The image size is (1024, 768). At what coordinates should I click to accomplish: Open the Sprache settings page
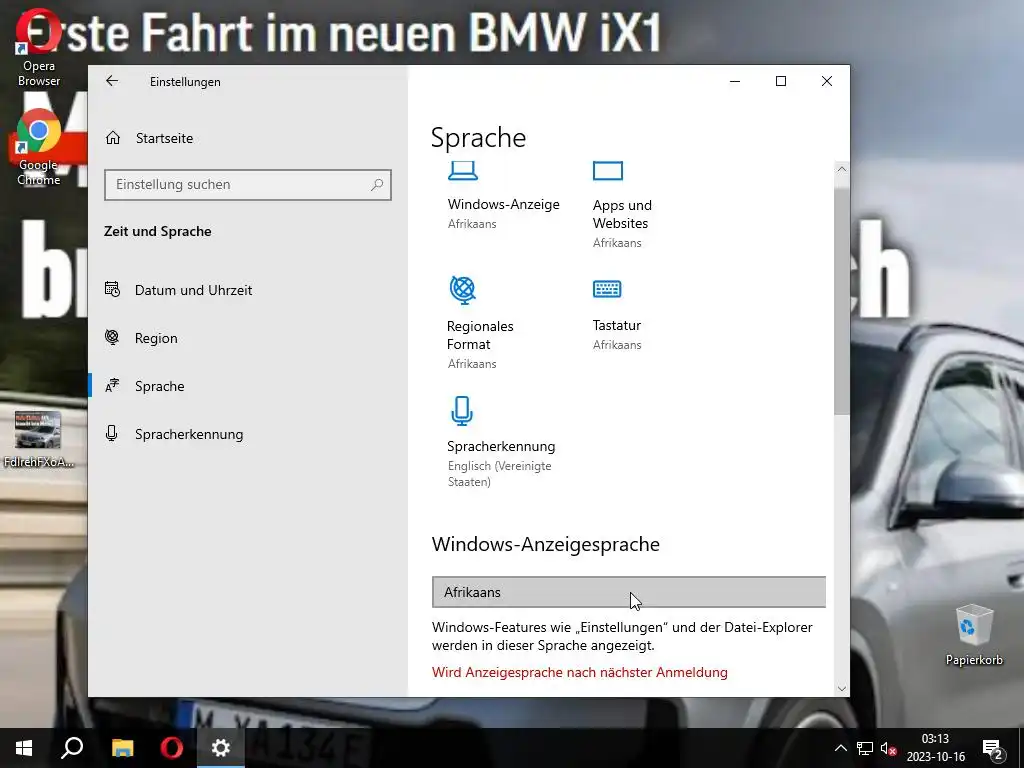click(x=159, y=386)
